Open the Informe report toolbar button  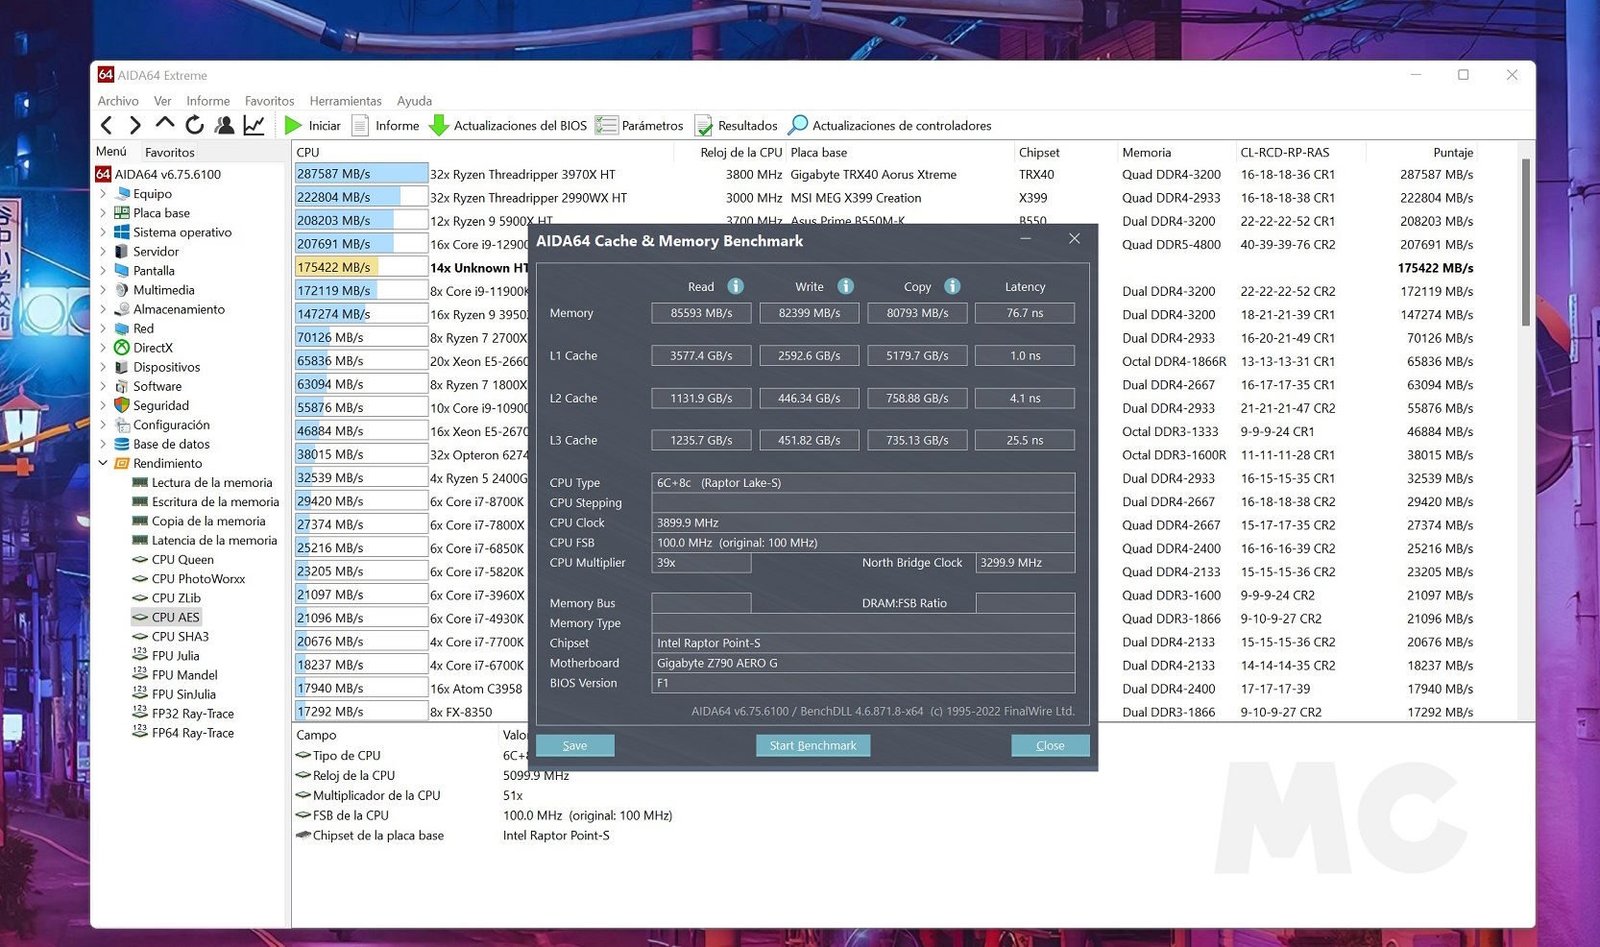(x=385, y=125)
